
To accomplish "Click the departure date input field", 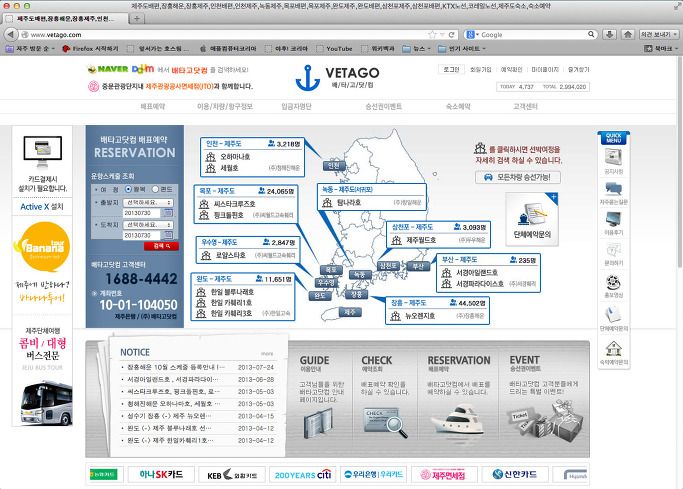I will pos(142,213).
